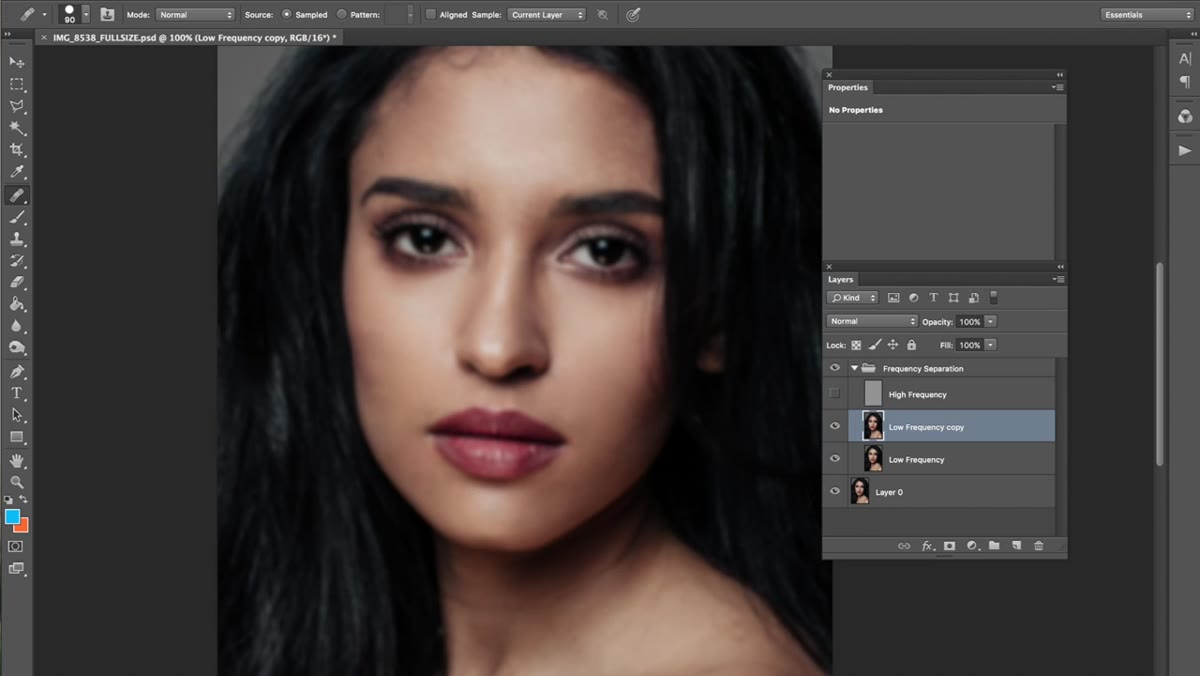
Task: Open the layer blend mode dropdown
Action: [x=872, y=321]
